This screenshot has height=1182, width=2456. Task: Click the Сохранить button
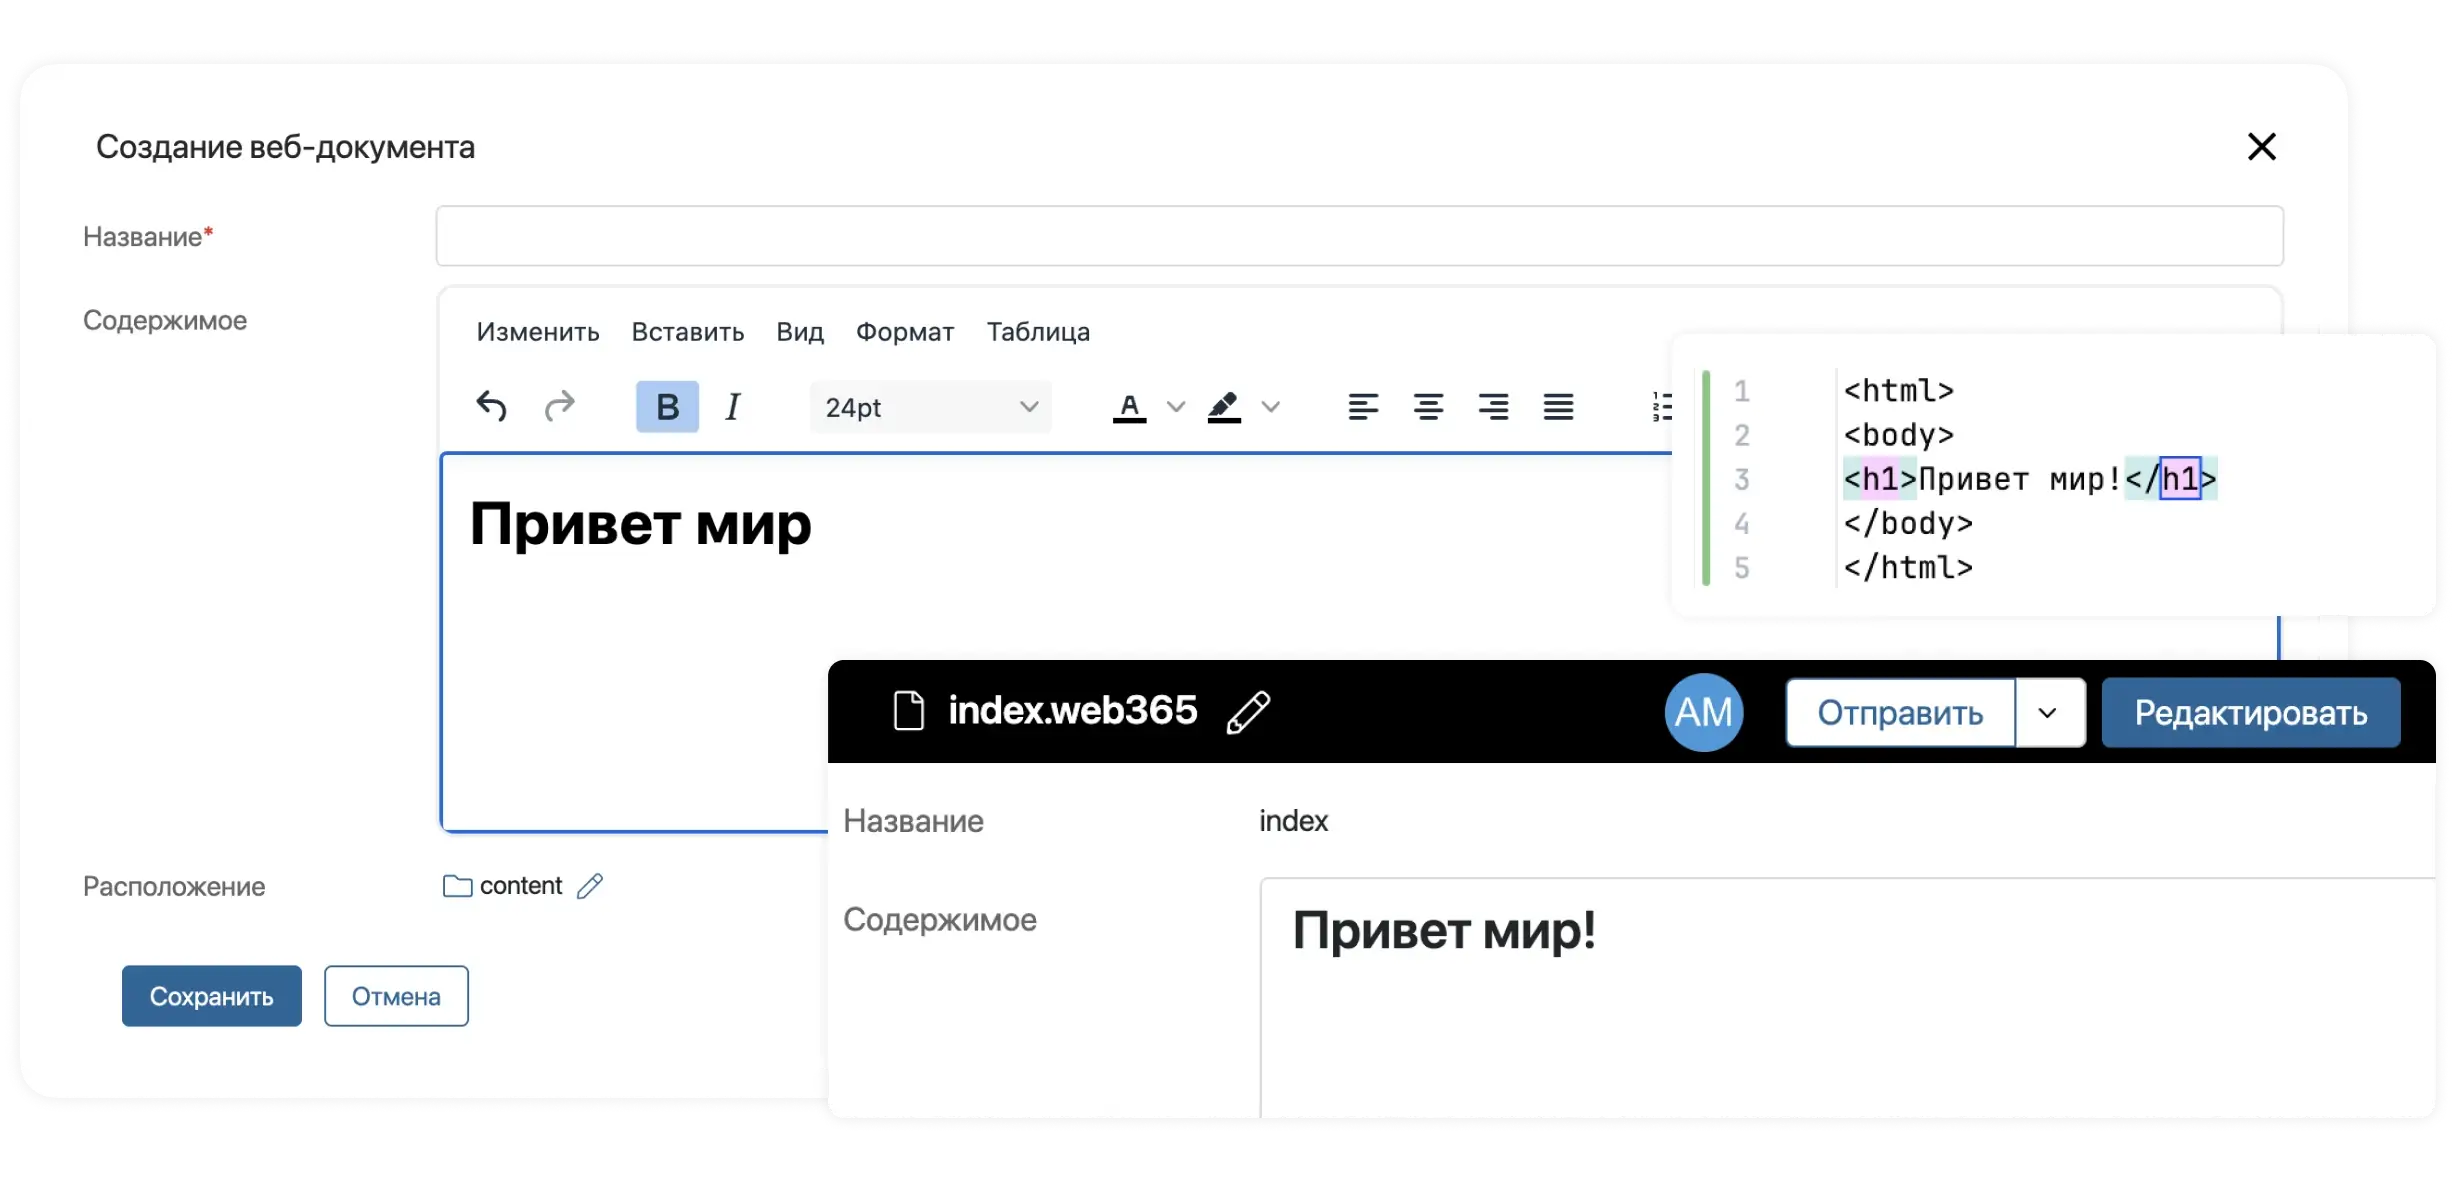[211, 996]
